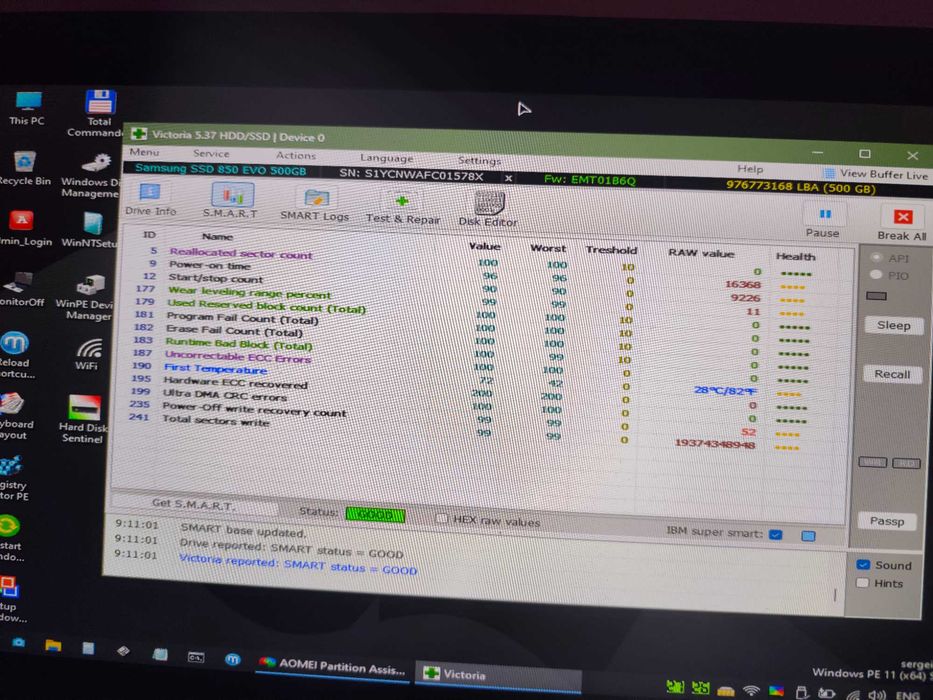This screenshot has width=933, height=700.
Task: Open the Test & Repair tool
Action: (x=403, y=208)
